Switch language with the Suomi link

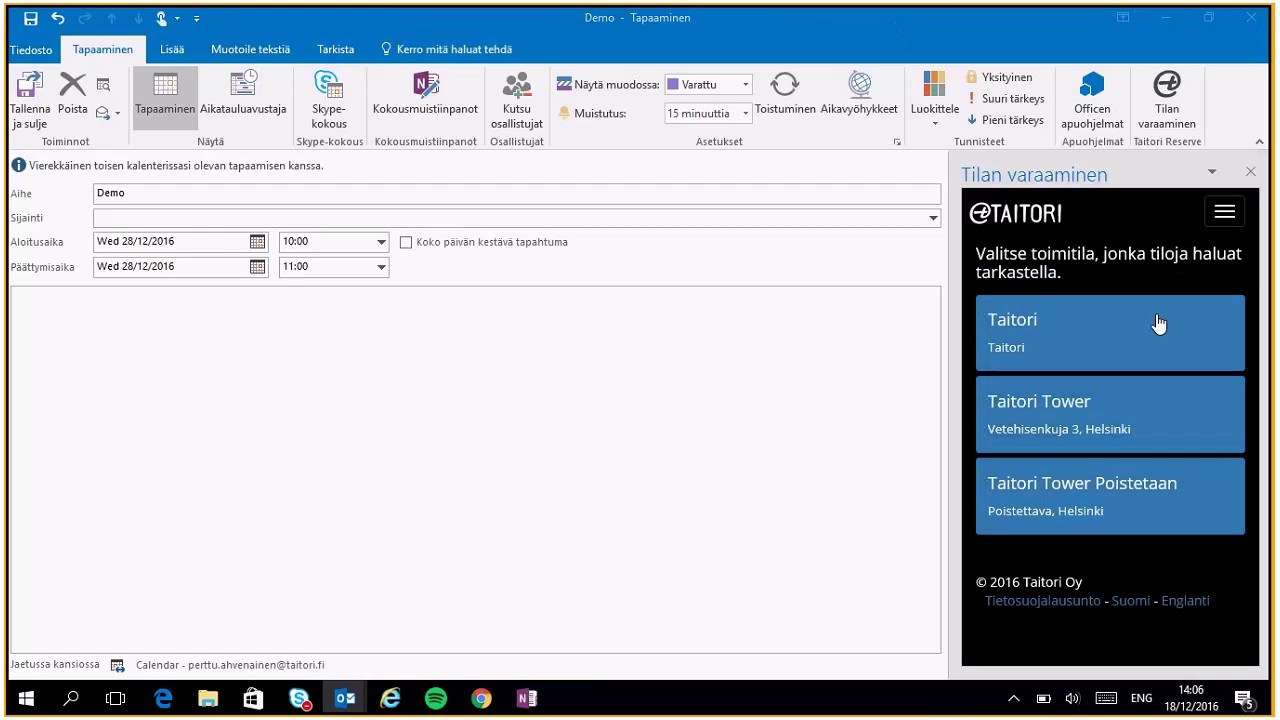[1131, 601]
